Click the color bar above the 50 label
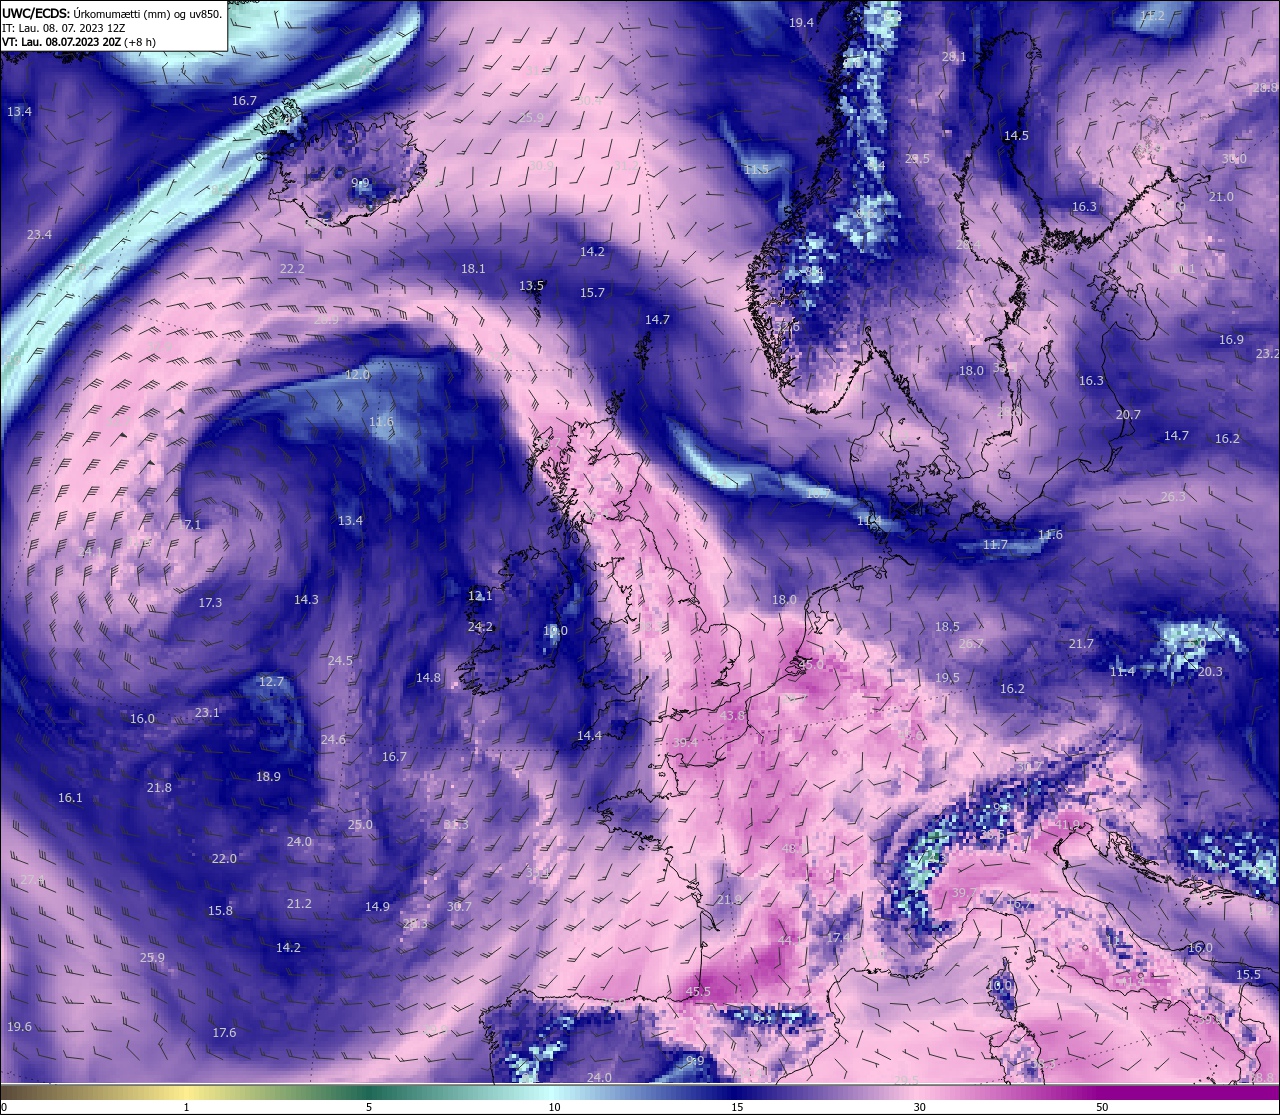The width and height of the screenshot is (1280, 1115). [1102, 1092]
